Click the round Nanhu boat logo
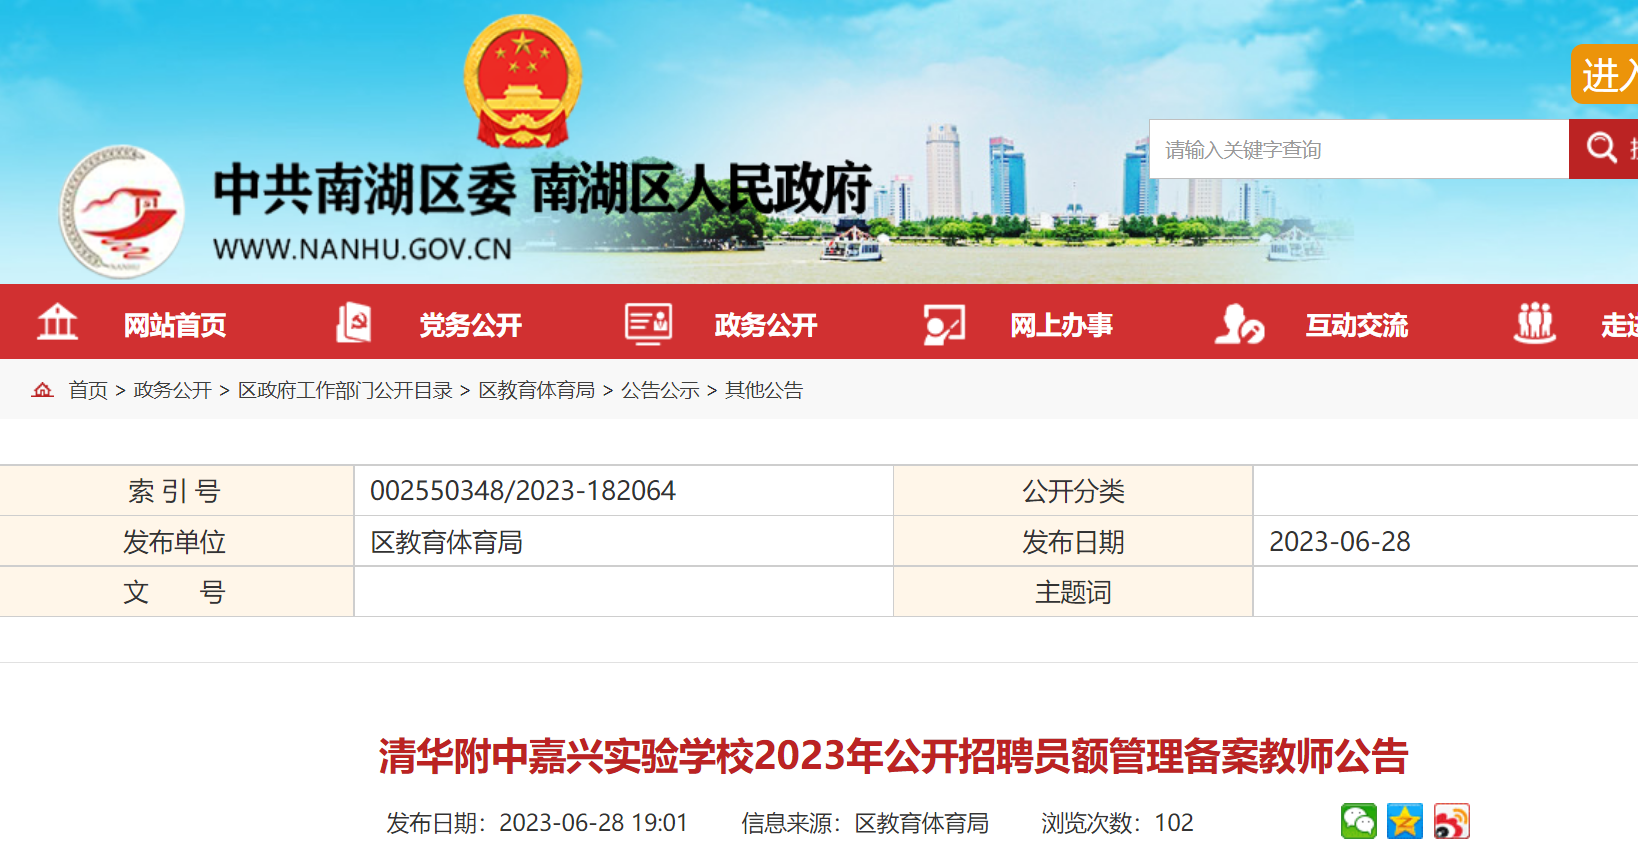1638x845 pixels. tap(122, 212)
